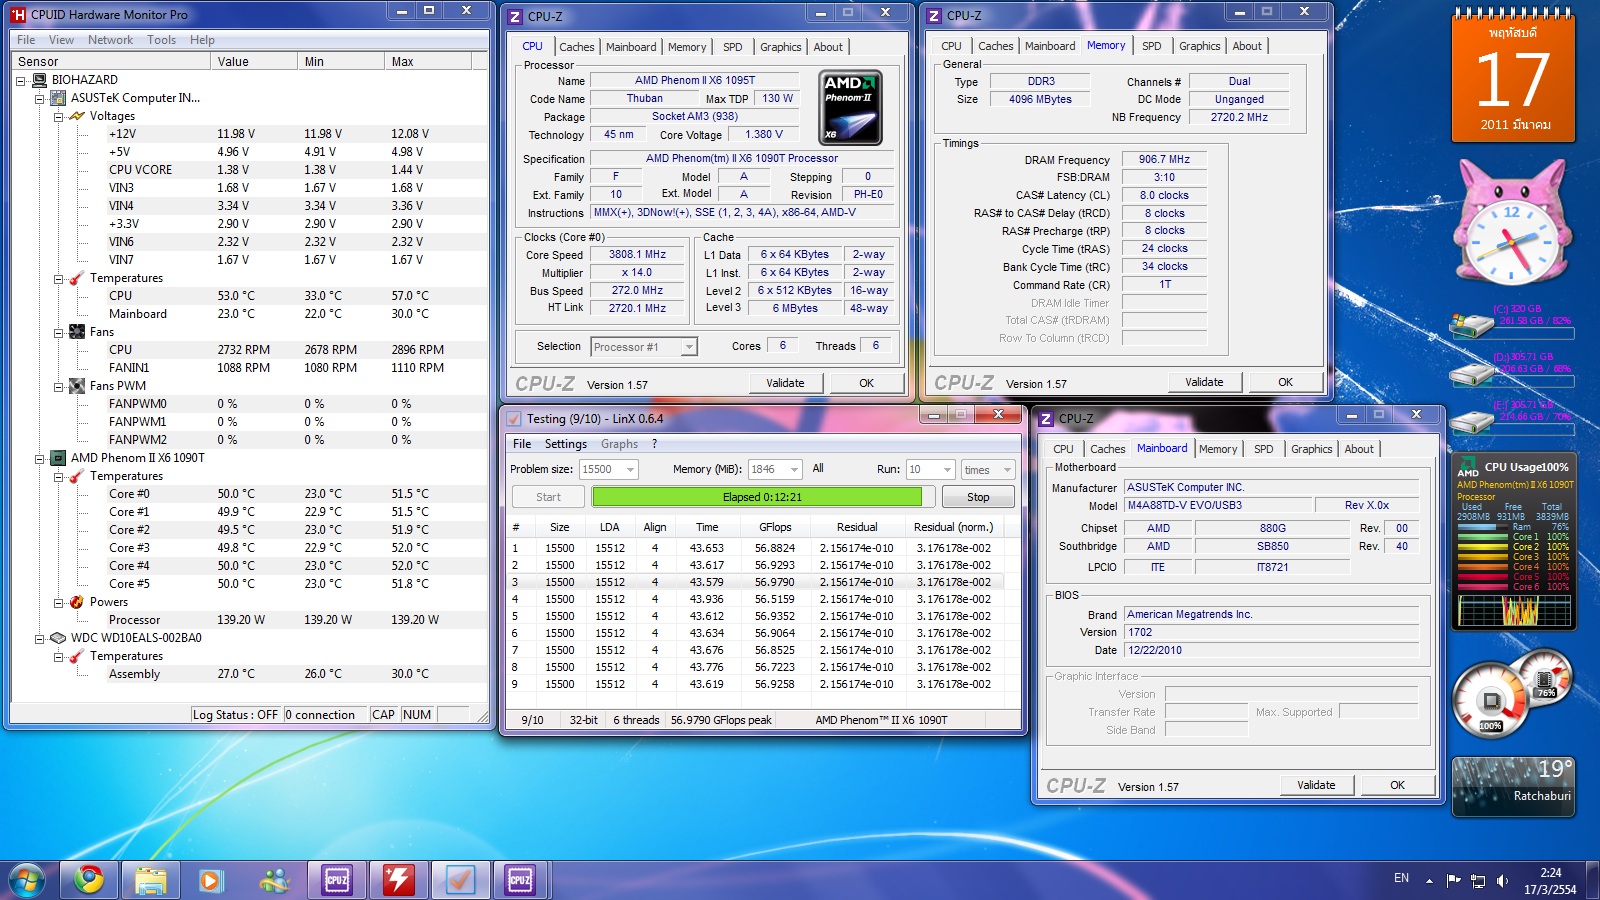Click the calendar gadget showing 17
The width and height of the screenshot is (1600, 900).
[1513, 77]
